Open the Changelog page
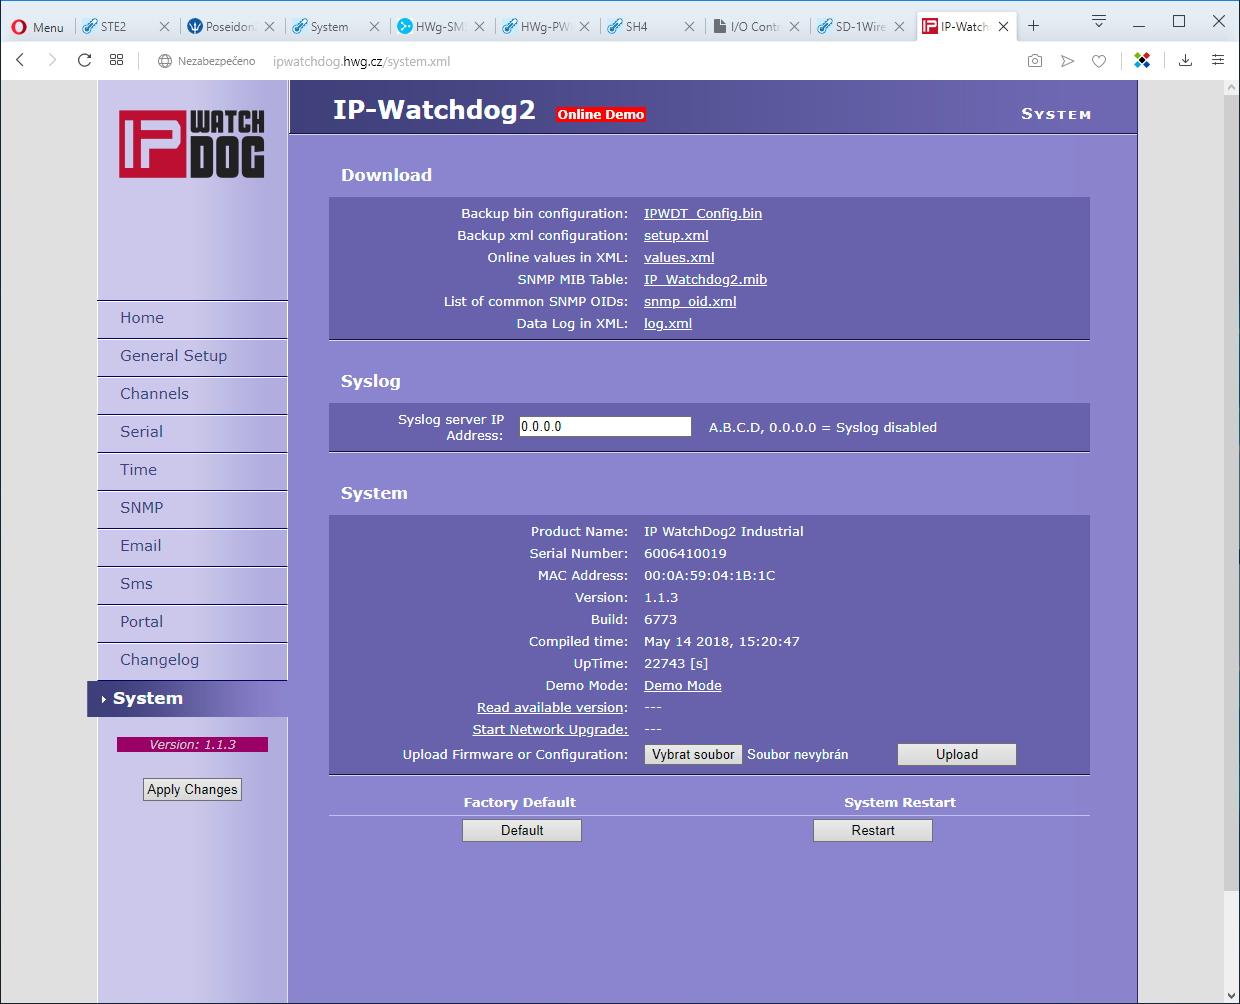1240x1004 pixels. (x=192, y=660)
